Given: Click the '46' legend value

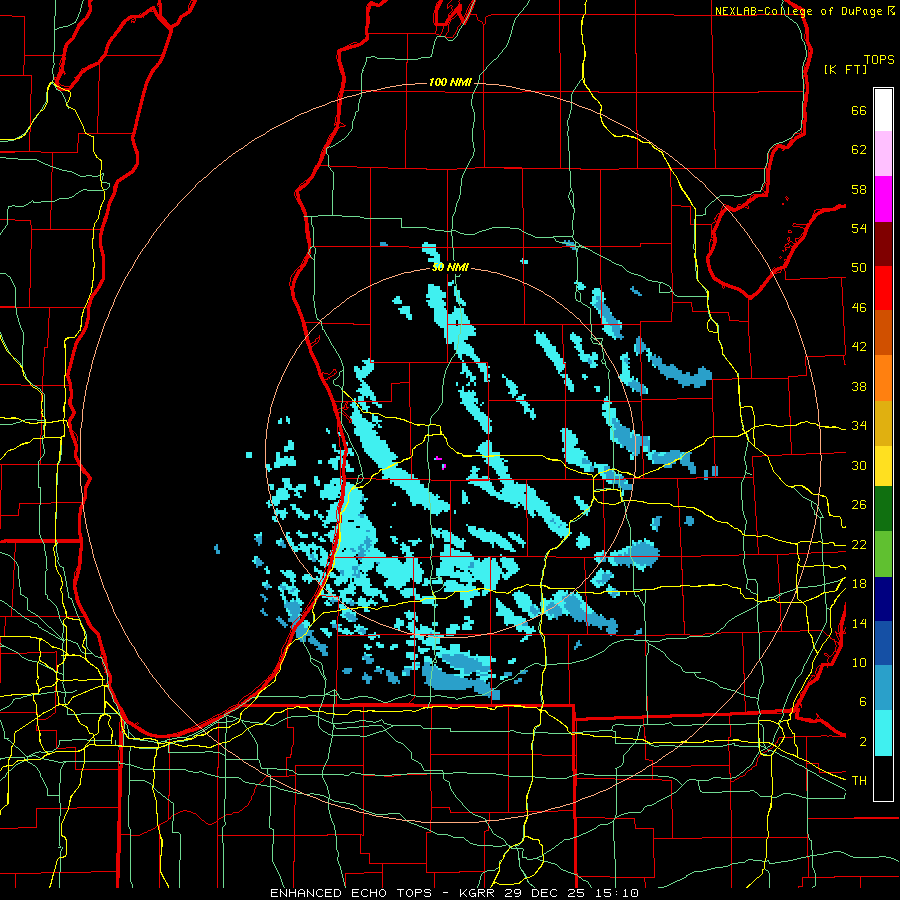Looking at the screenshot, I should coord(859,308).
